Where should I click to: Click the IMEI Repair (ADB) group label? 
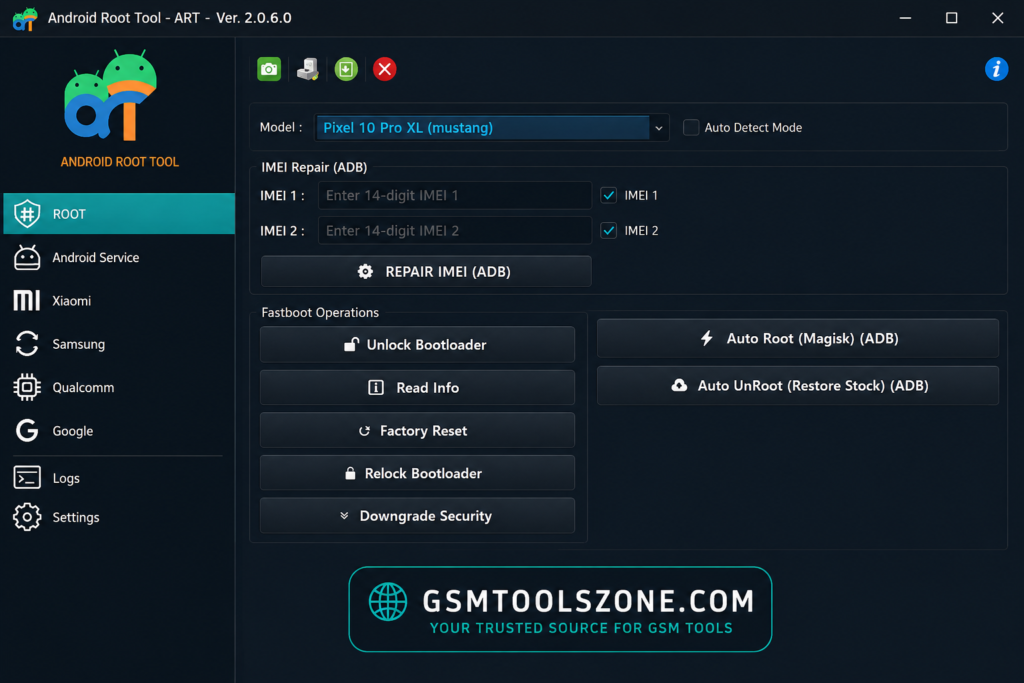[314, 167]
